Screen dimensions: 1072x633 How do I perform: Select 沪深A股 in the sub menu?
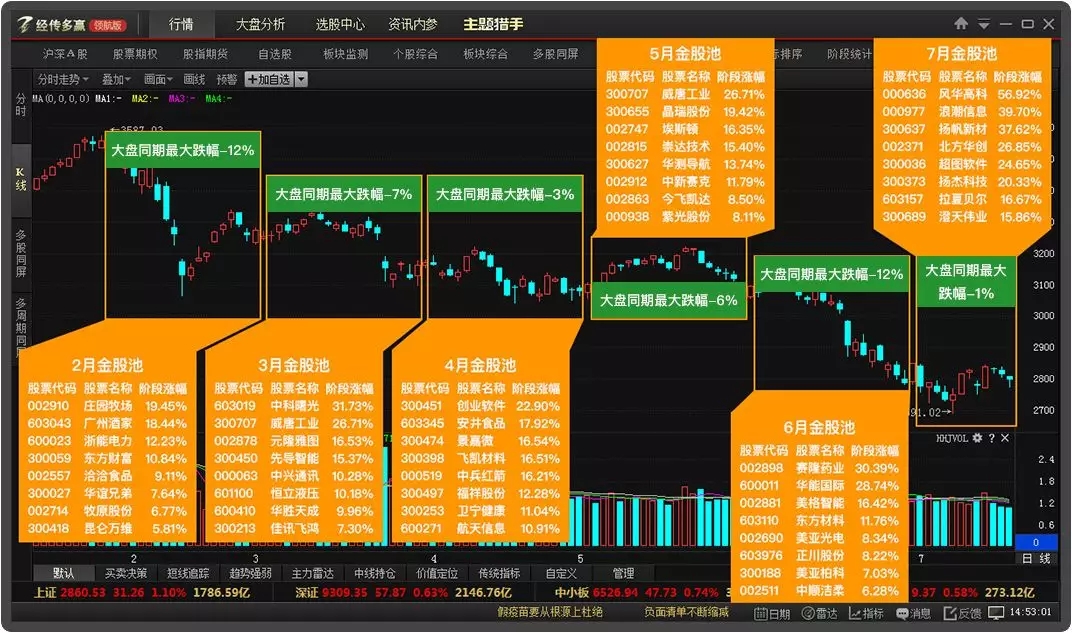click(x=65, y=54)
